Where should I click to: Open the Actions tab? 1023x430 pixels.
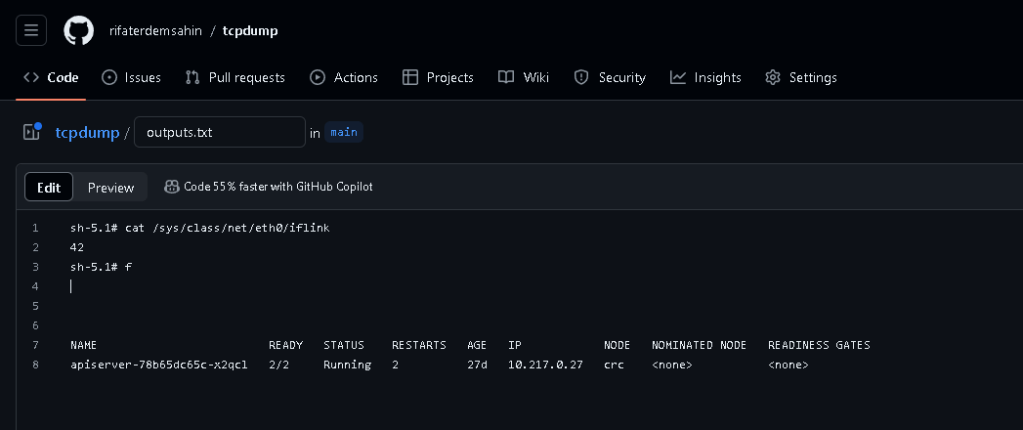[344, 78]
